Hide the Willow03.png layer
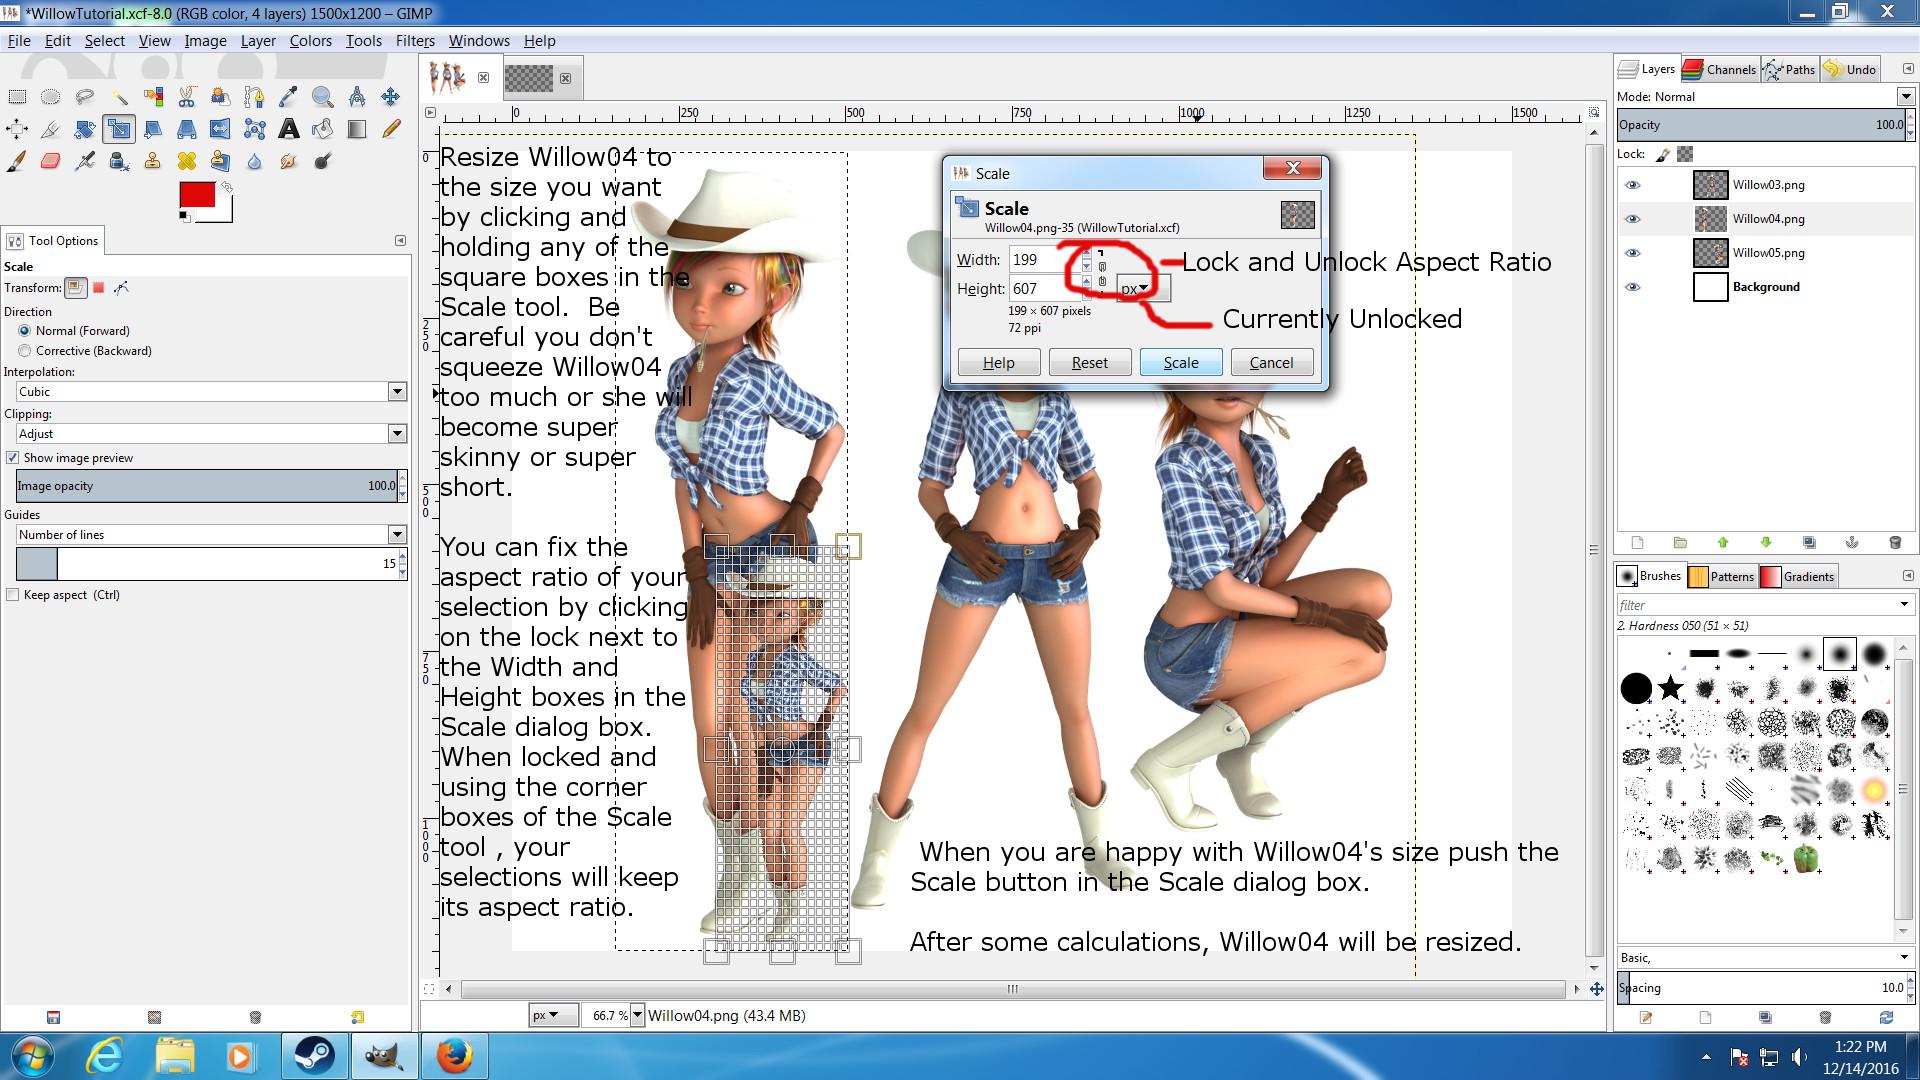 tap(1632, 185)
